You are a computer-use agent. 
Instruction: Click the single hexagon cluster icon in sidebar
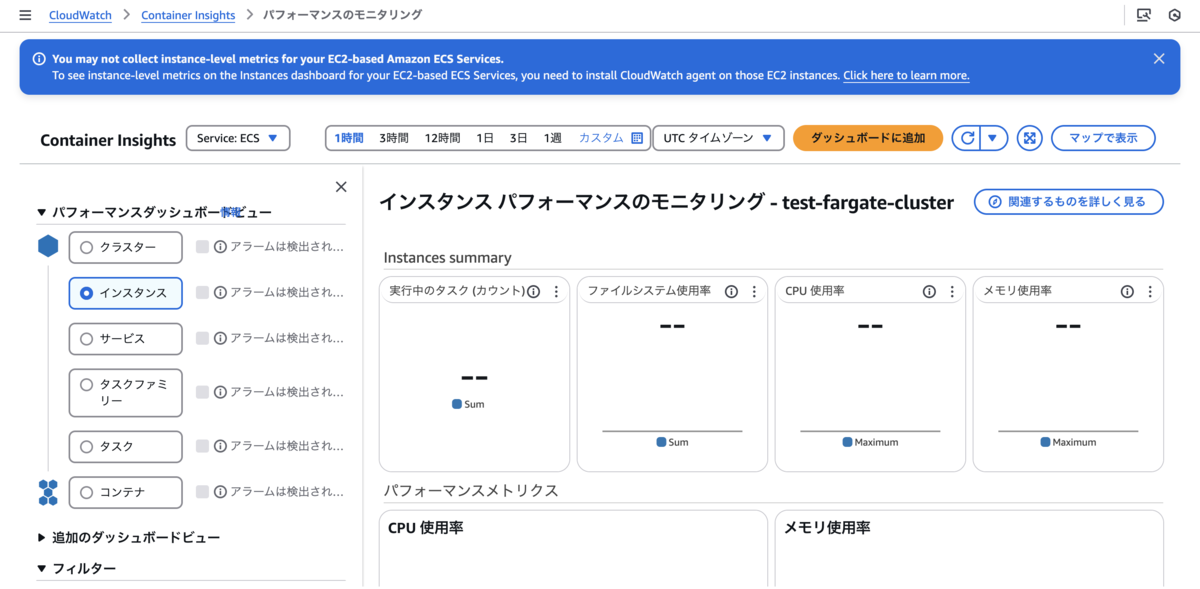click(x=48, y=247)
